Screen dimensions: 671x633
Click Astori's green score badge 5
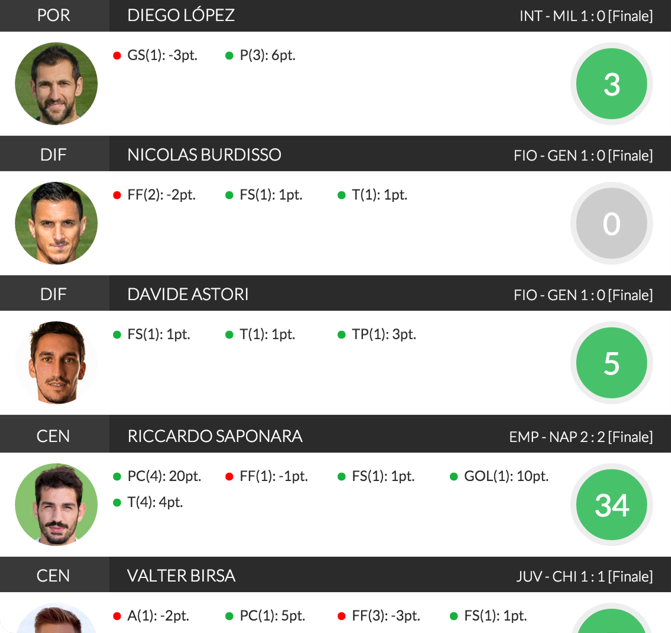[611, 363]
